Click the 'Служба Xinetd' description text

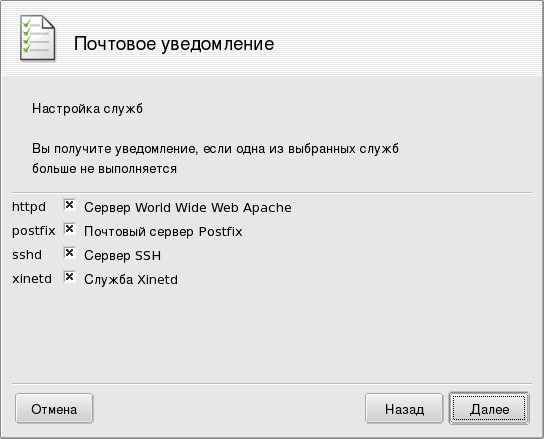tap(131, 279)
